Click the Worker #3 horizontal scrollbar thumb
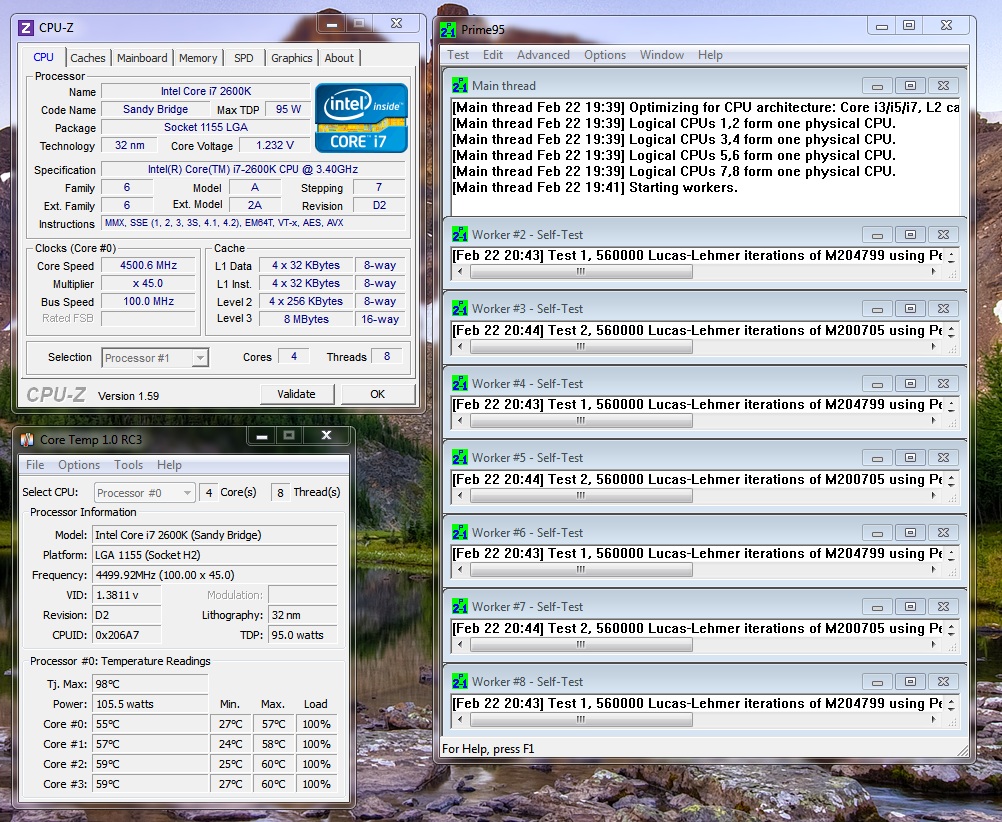This screenshot has width=1002, height=822. coord(581,346)
